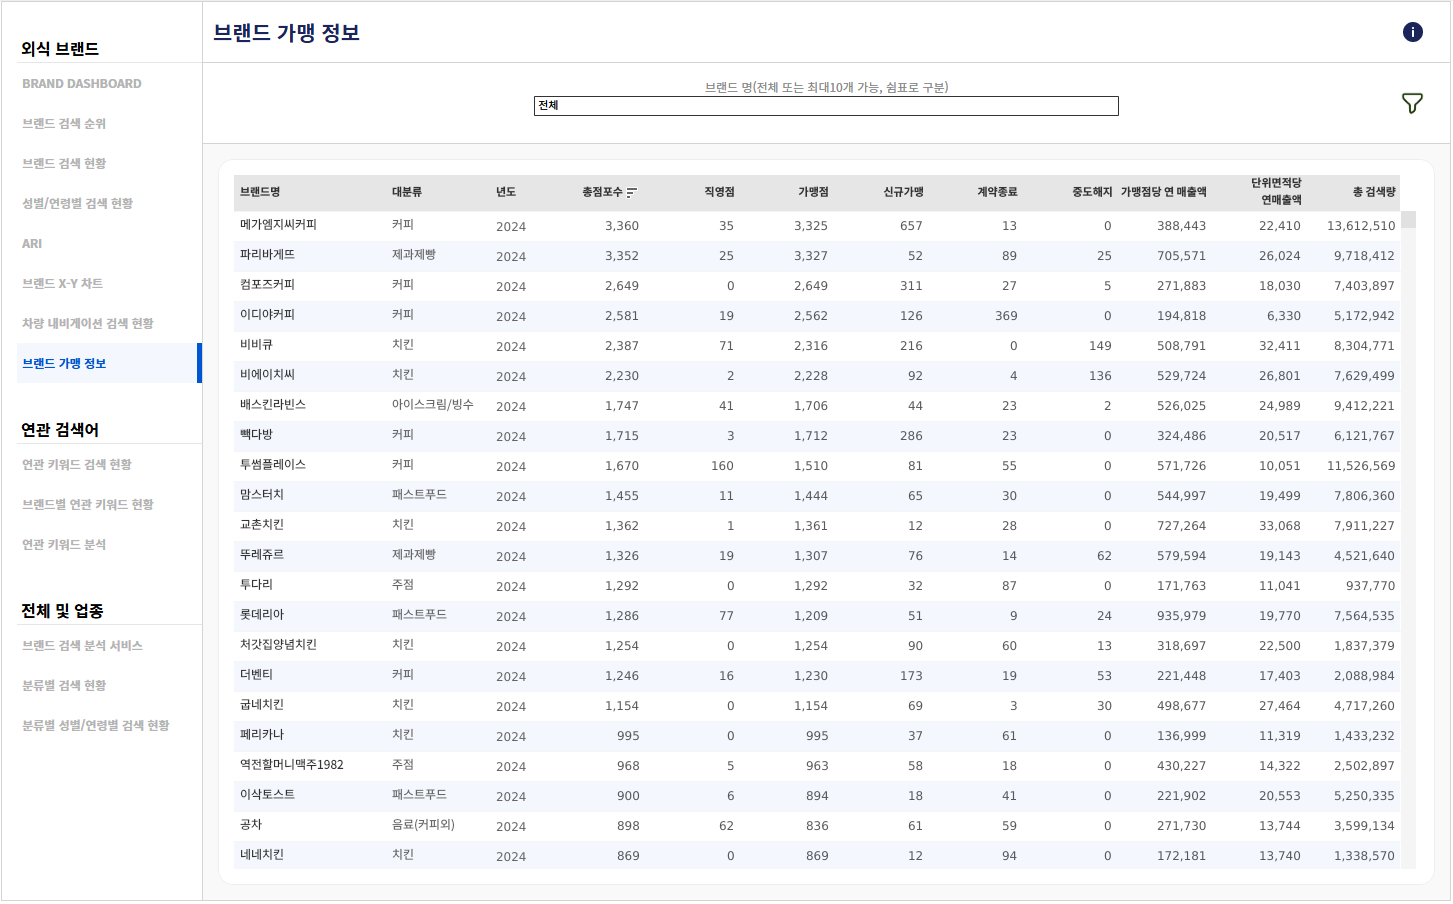
Task: Click the table vertical scrollbar thumb
Action: [x=1408, y=220]
